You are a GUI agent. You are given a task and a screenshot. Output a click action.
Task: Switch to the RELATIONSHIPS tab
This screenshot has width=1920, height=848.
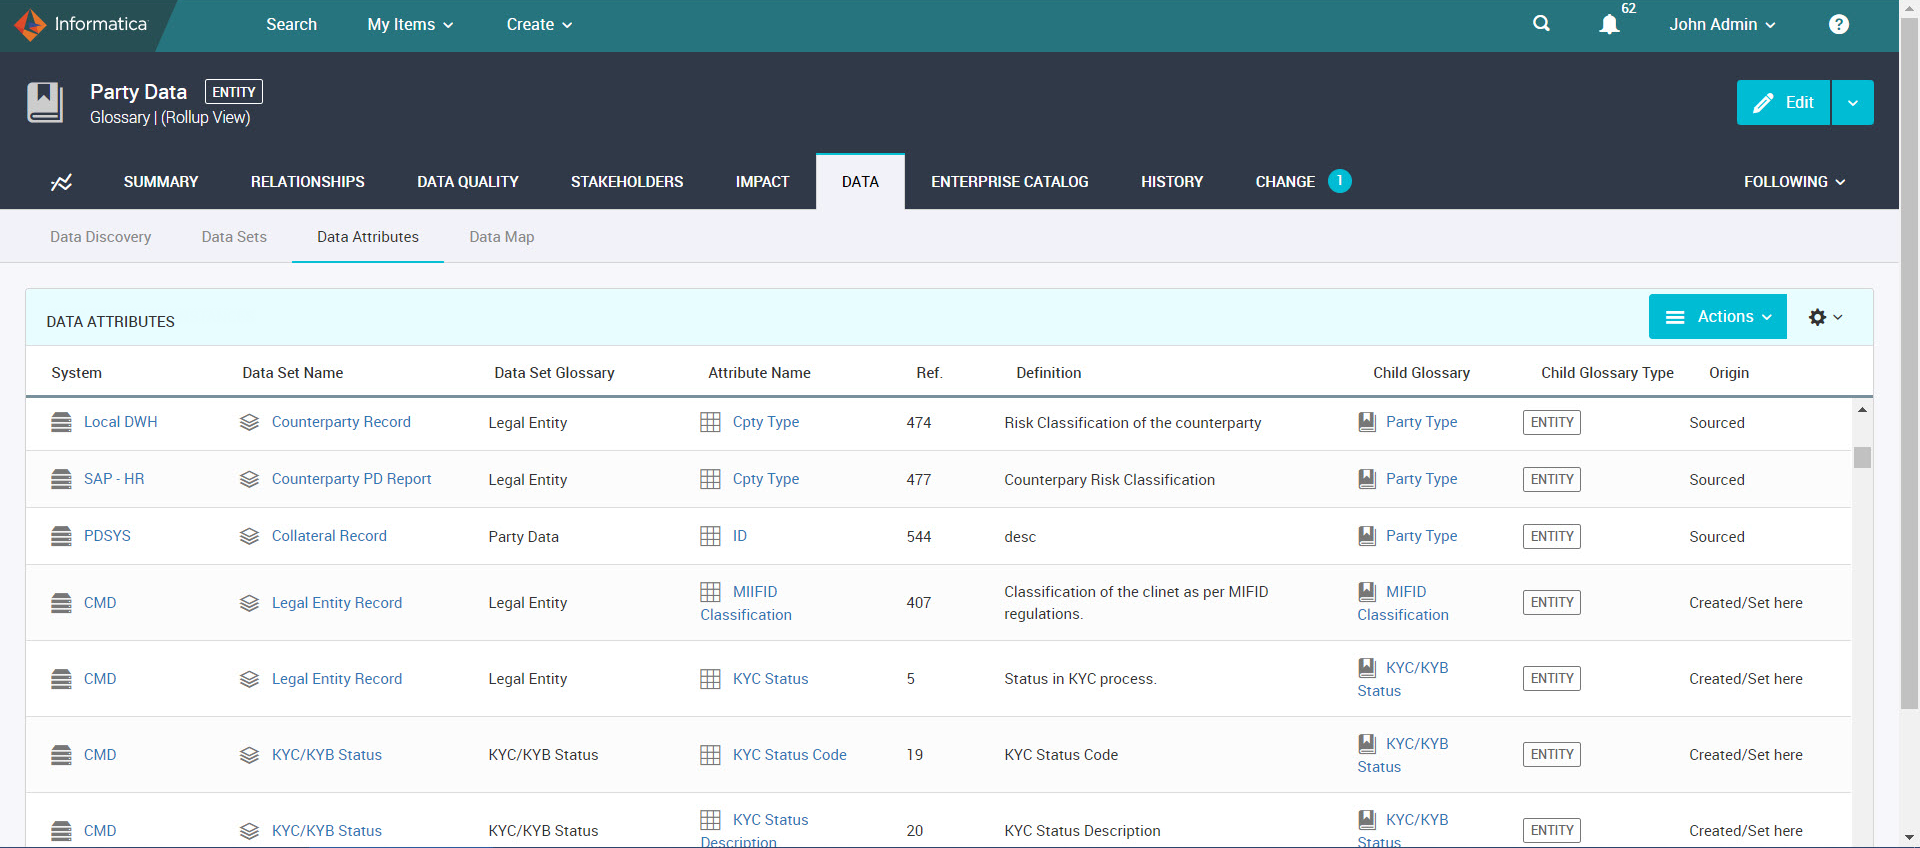[308, 182]
